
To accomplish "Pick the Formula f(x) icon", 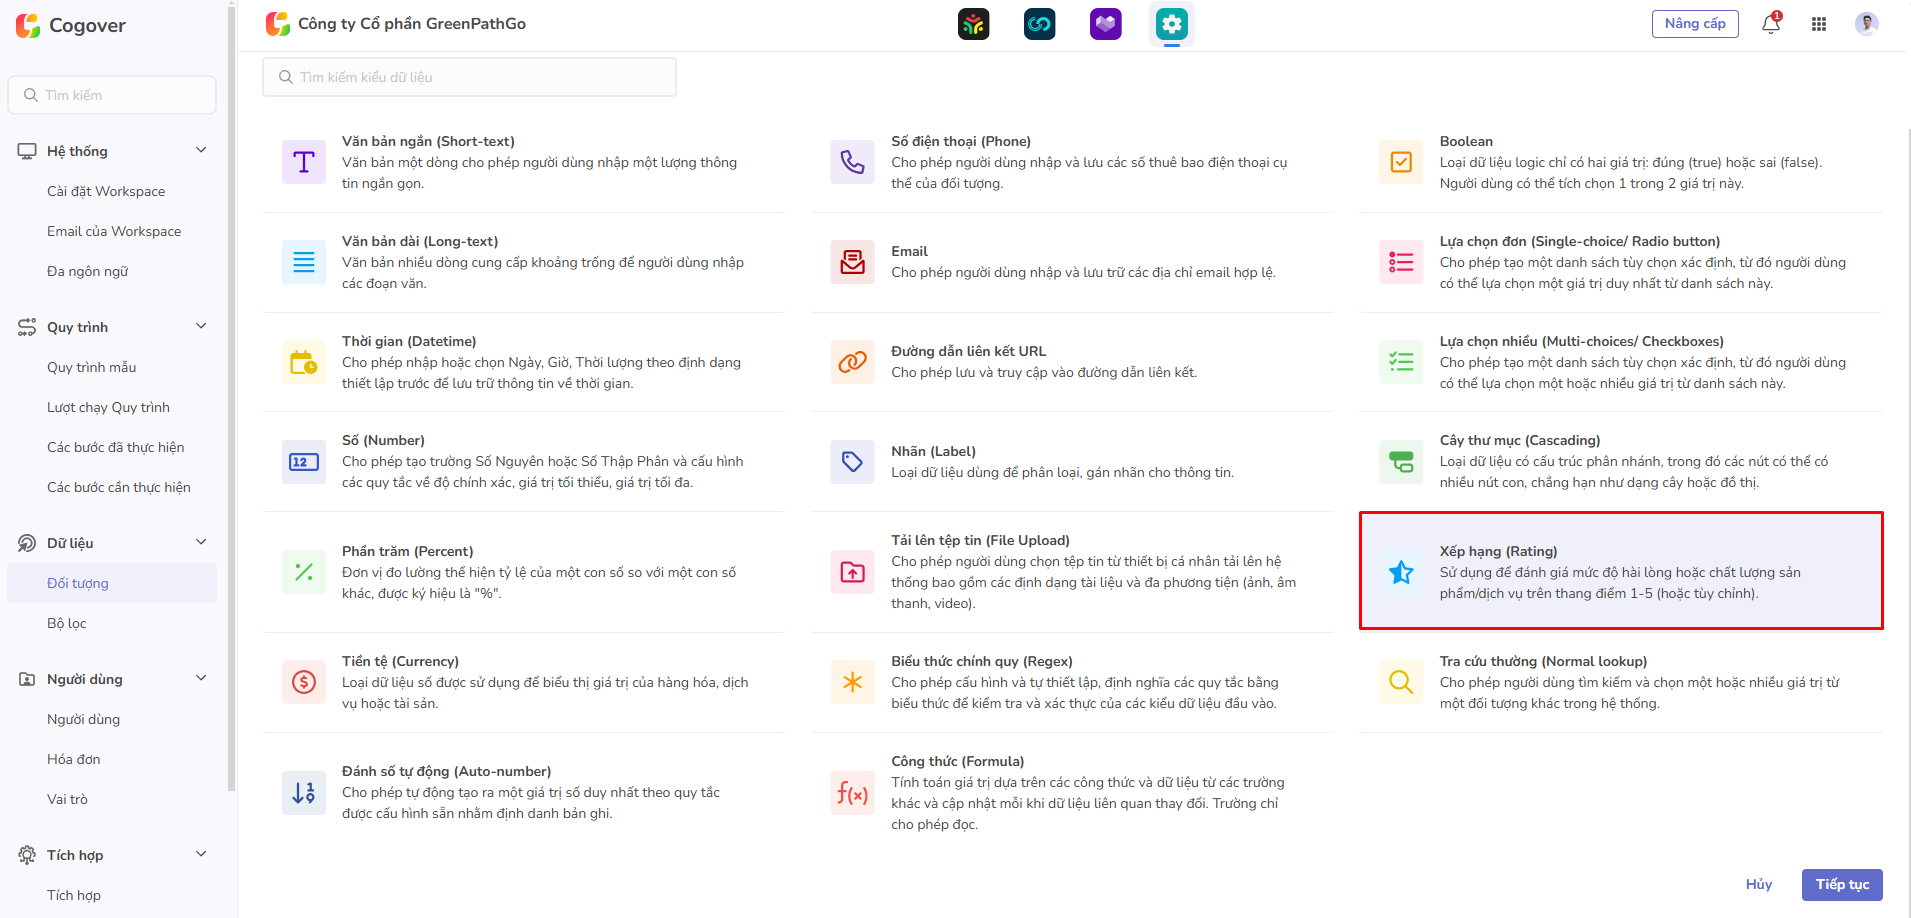I will [x=852, y=793].
